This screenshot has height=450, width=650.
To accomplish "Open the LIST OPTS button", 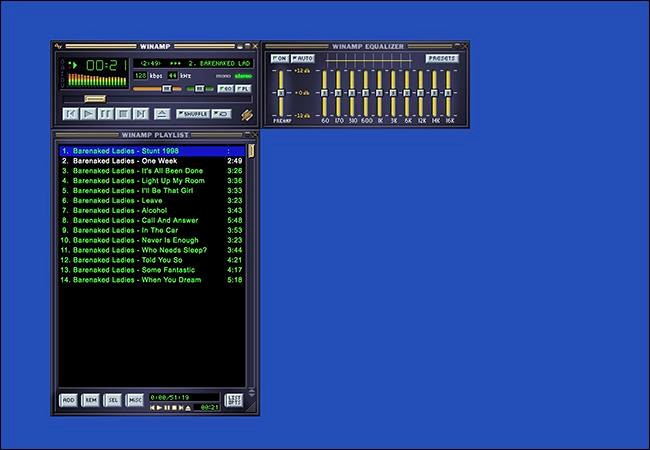I will (x=233, y=400).
